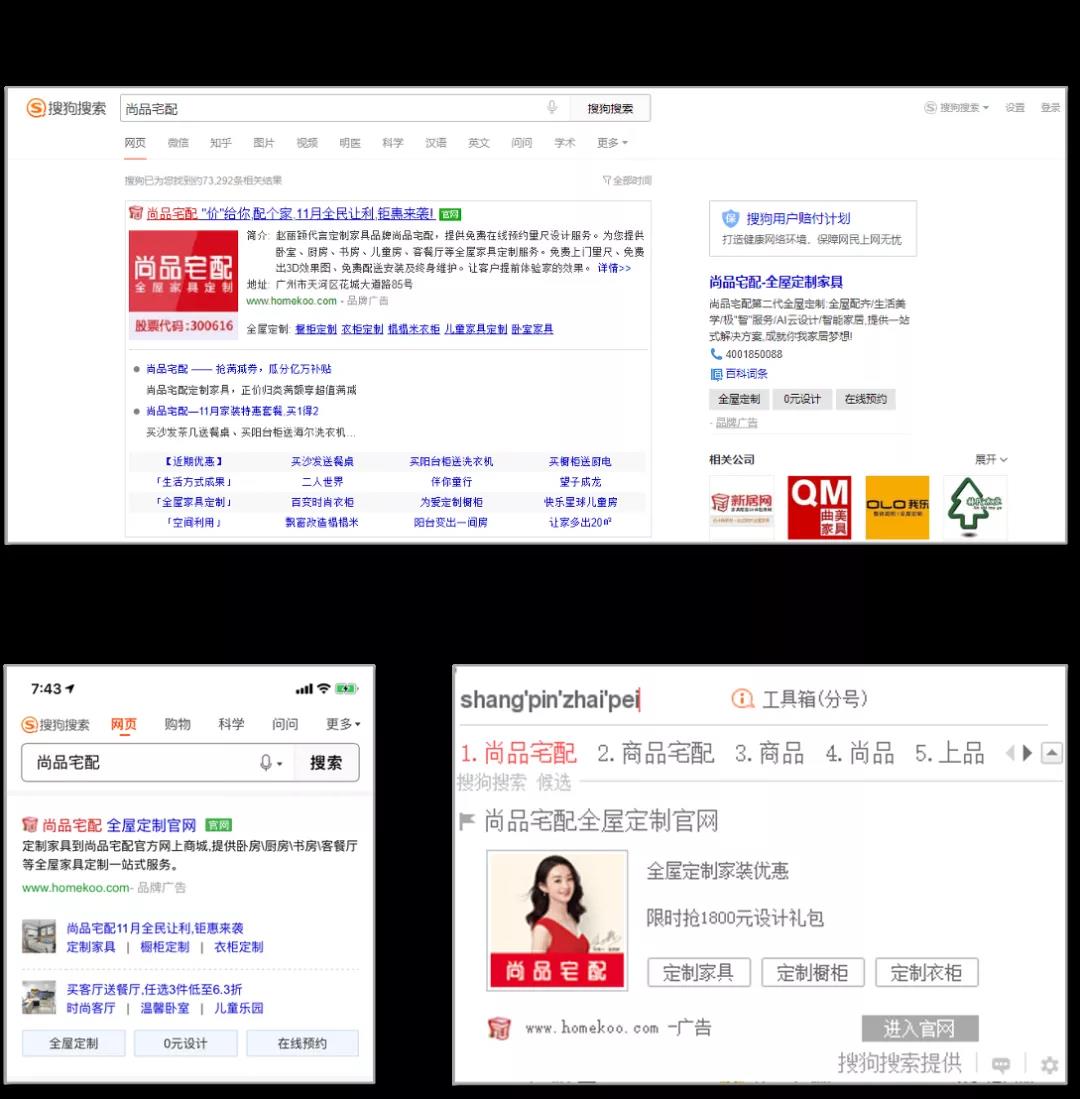The image size is (1080, 1099).
Task: Expand the 更多 tab dropdown on desktop
Action: pos(612,142)
